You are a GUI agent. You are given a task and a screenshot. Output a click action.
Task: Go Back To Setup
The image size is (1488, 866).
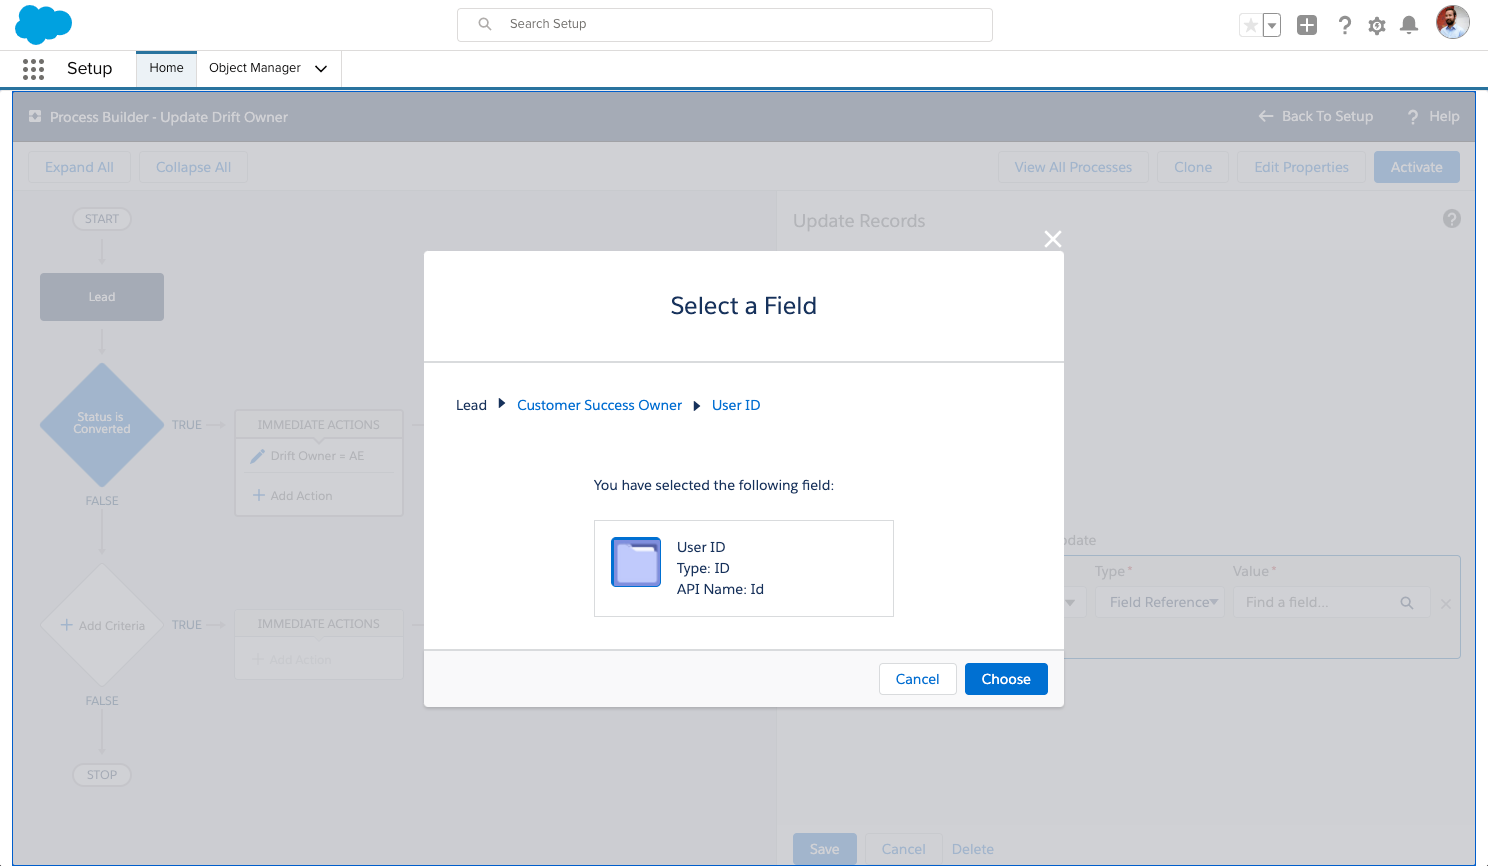(1316, 116)
